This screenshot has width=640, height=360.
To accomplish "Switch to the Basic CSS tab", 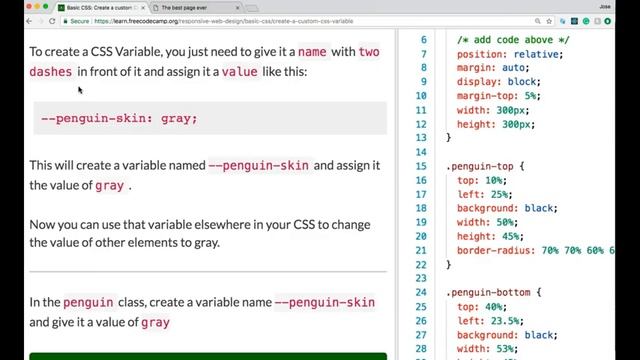I will pyautogui.click(x=101, y=8).
